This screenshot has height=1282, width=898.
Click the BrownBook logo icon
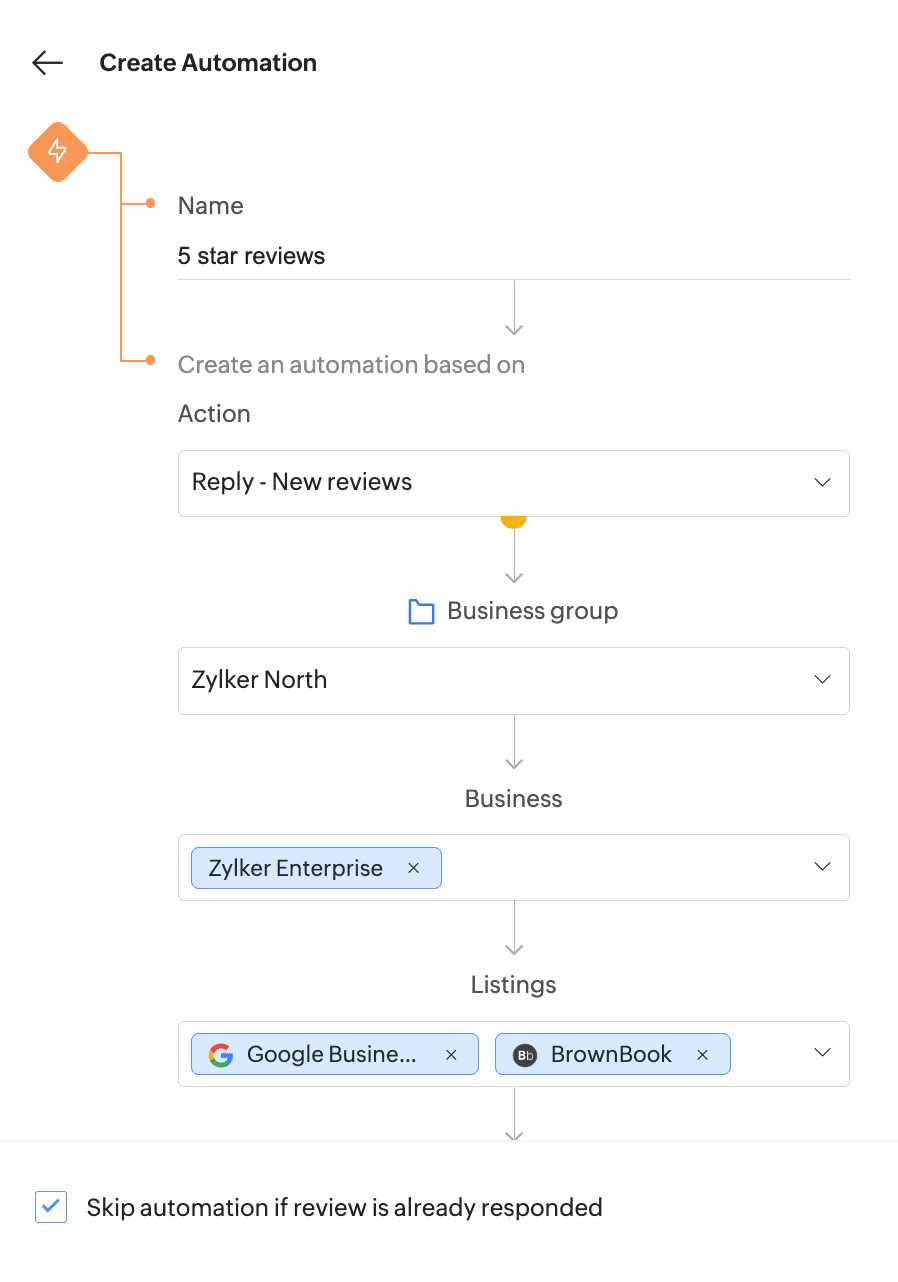tap(525, 1055)
